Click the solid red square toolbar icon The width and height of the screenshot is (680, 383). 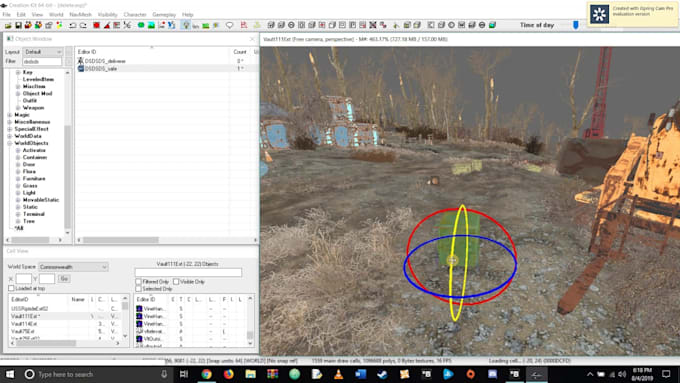tap(96, 25)
